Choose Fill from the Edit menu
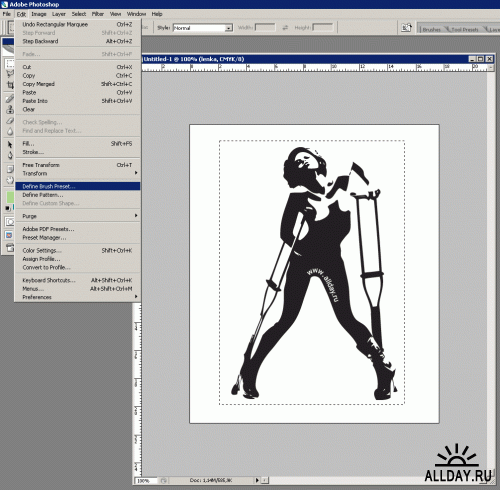 tap(77, 144)
